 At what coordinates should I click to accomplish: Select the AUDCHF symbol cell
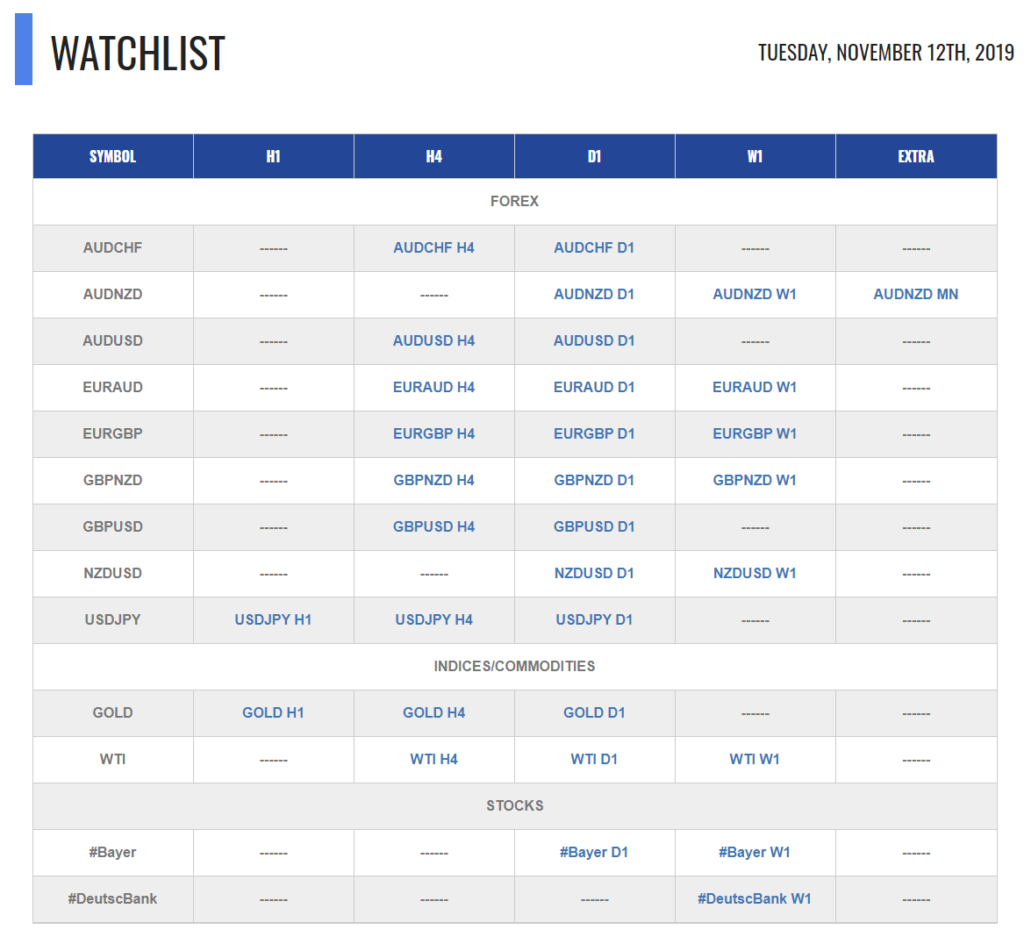pos(113,247)
